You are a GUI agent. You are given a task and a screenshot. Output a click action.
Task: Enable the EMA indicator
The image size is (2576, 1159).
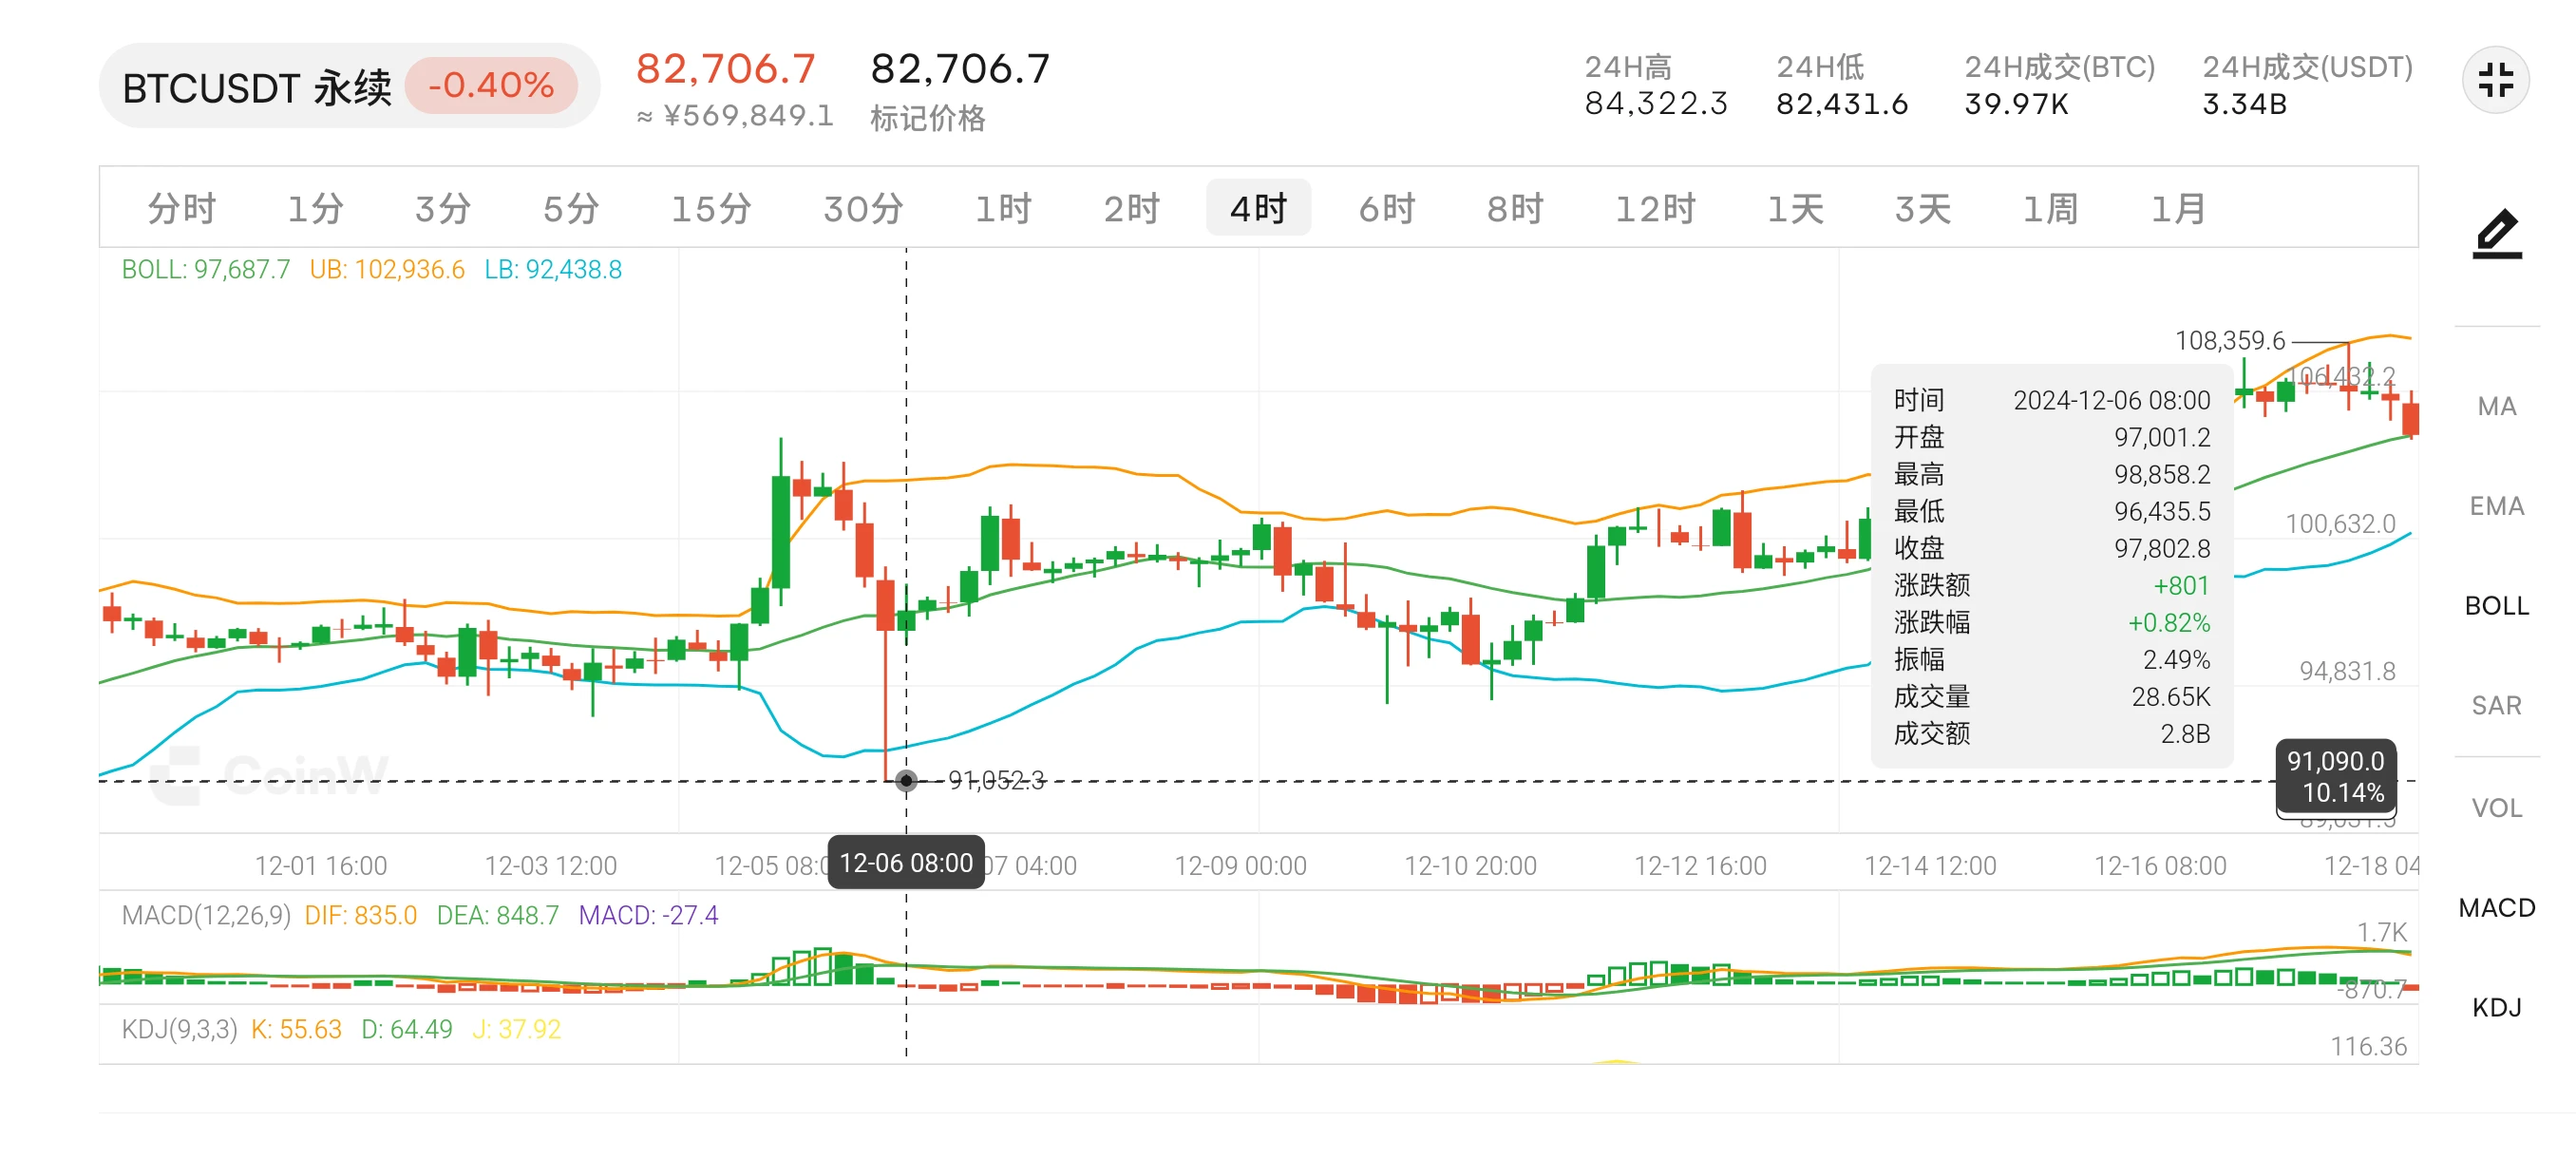click(2496, 506)
